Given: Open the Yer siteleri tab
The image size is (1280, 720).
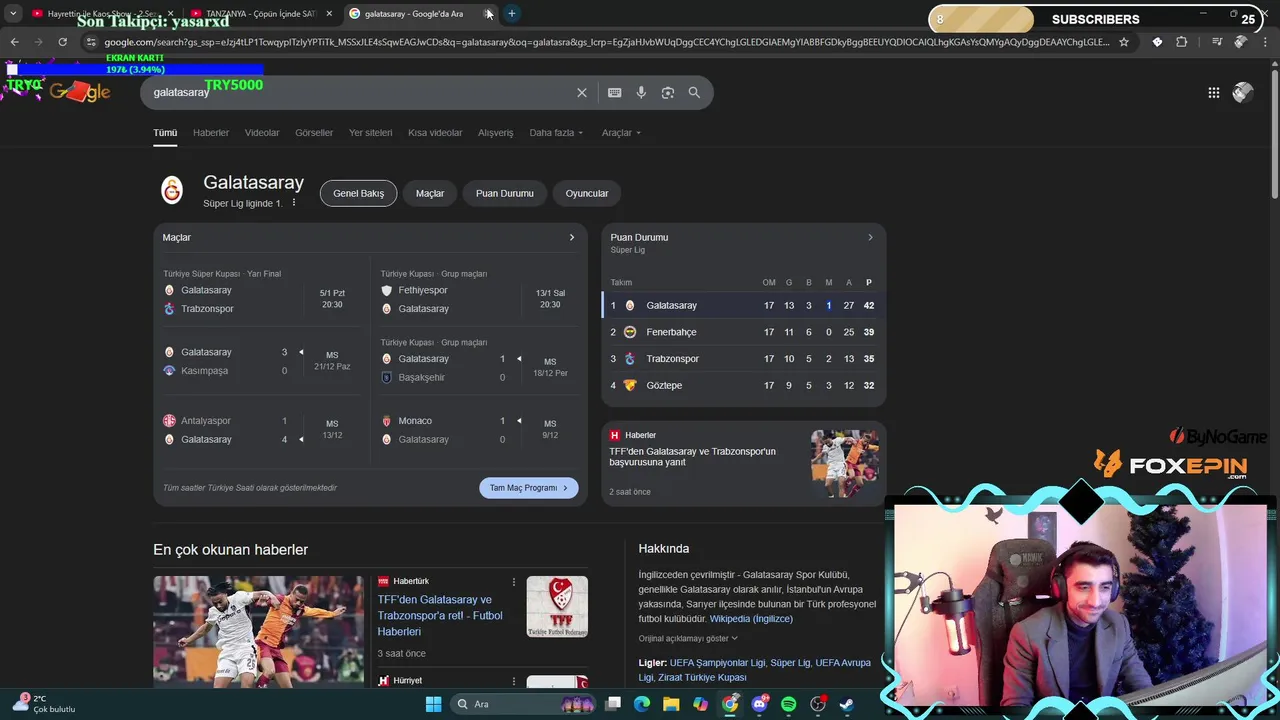Looking at the screenshot, I should pos(370,133).
